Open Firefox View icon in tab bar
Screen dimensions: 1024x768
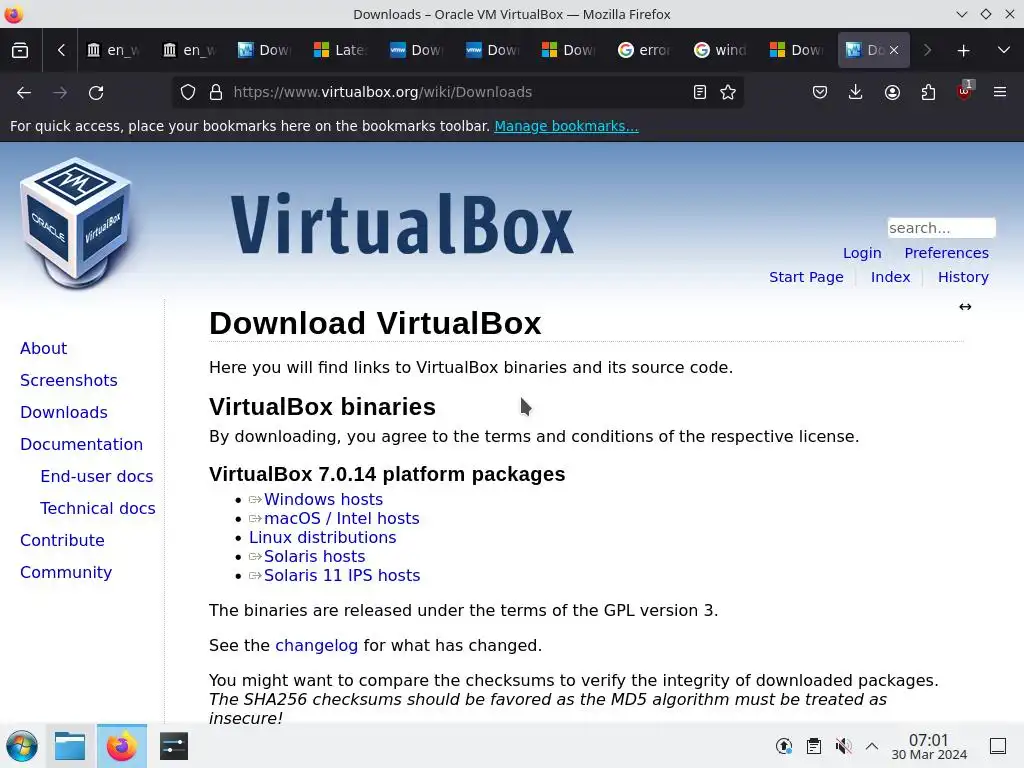(x=20, y=50)
